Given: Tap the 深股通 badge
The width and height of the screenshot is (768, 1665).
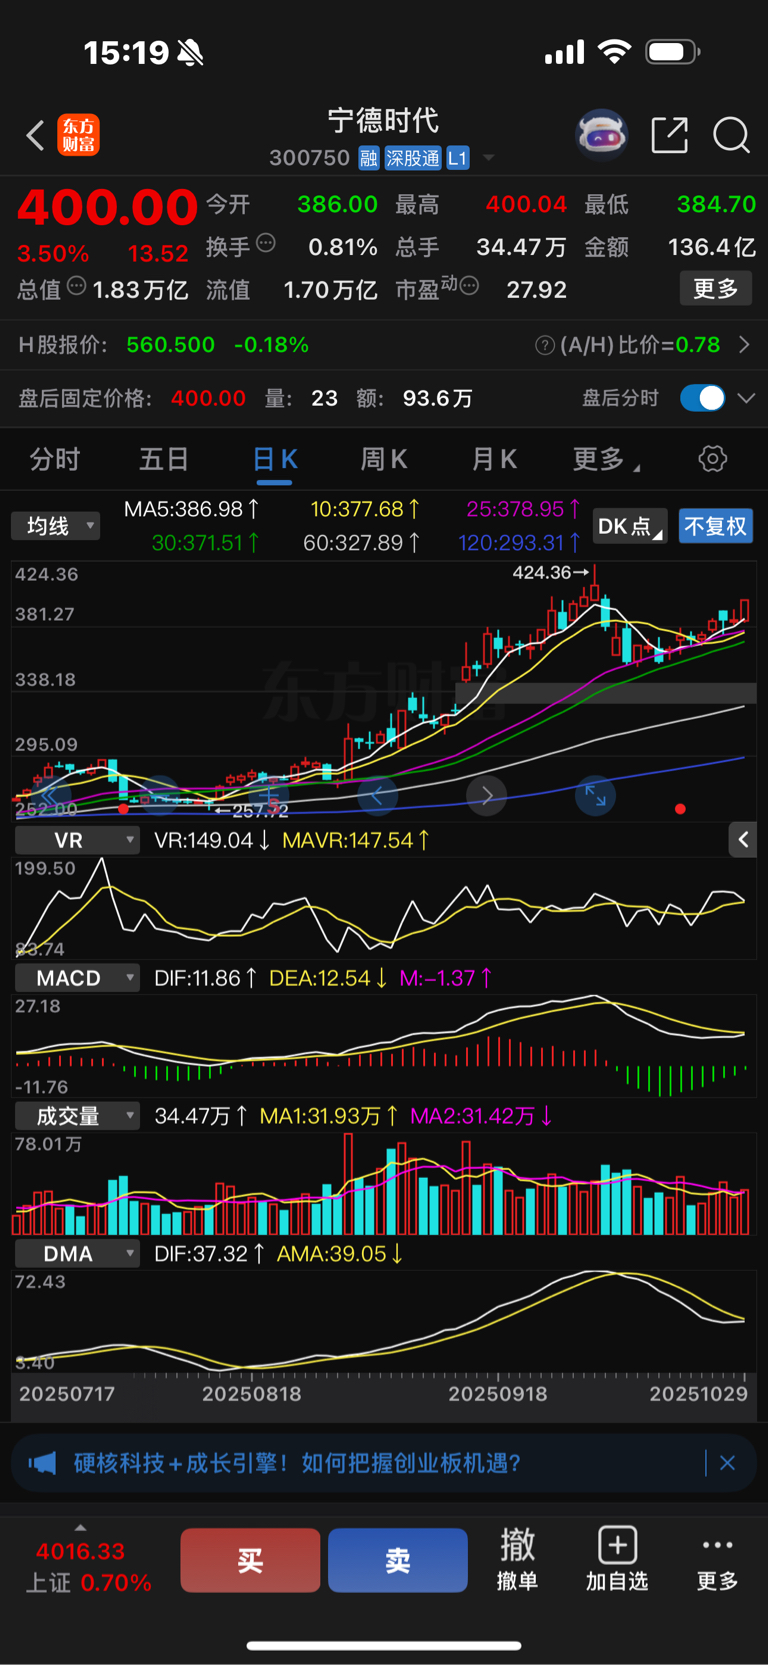Looking at the screenshot, I should coord(413,158).
